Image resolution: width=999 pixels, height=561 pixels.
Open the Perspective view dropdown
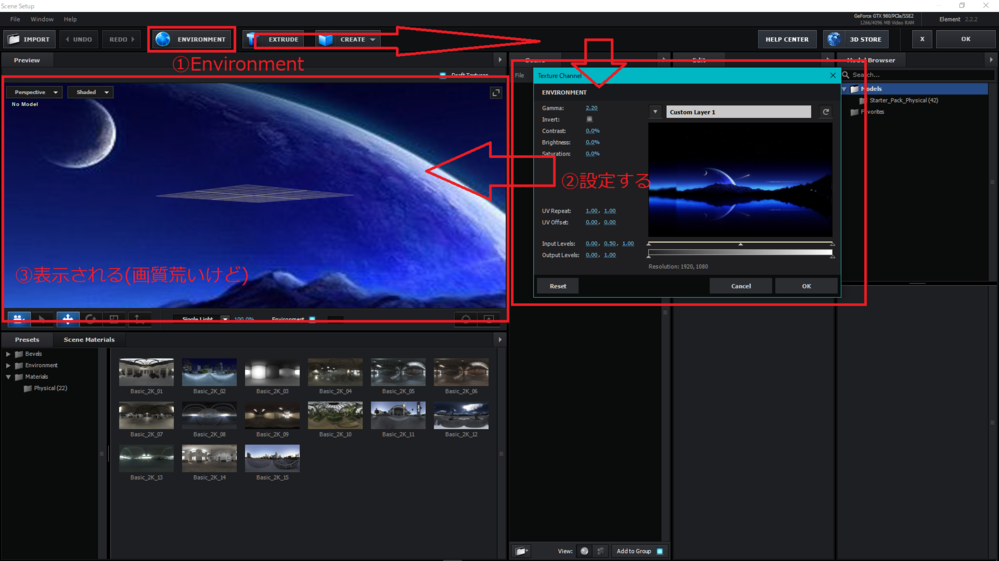[x=35, y=92]
